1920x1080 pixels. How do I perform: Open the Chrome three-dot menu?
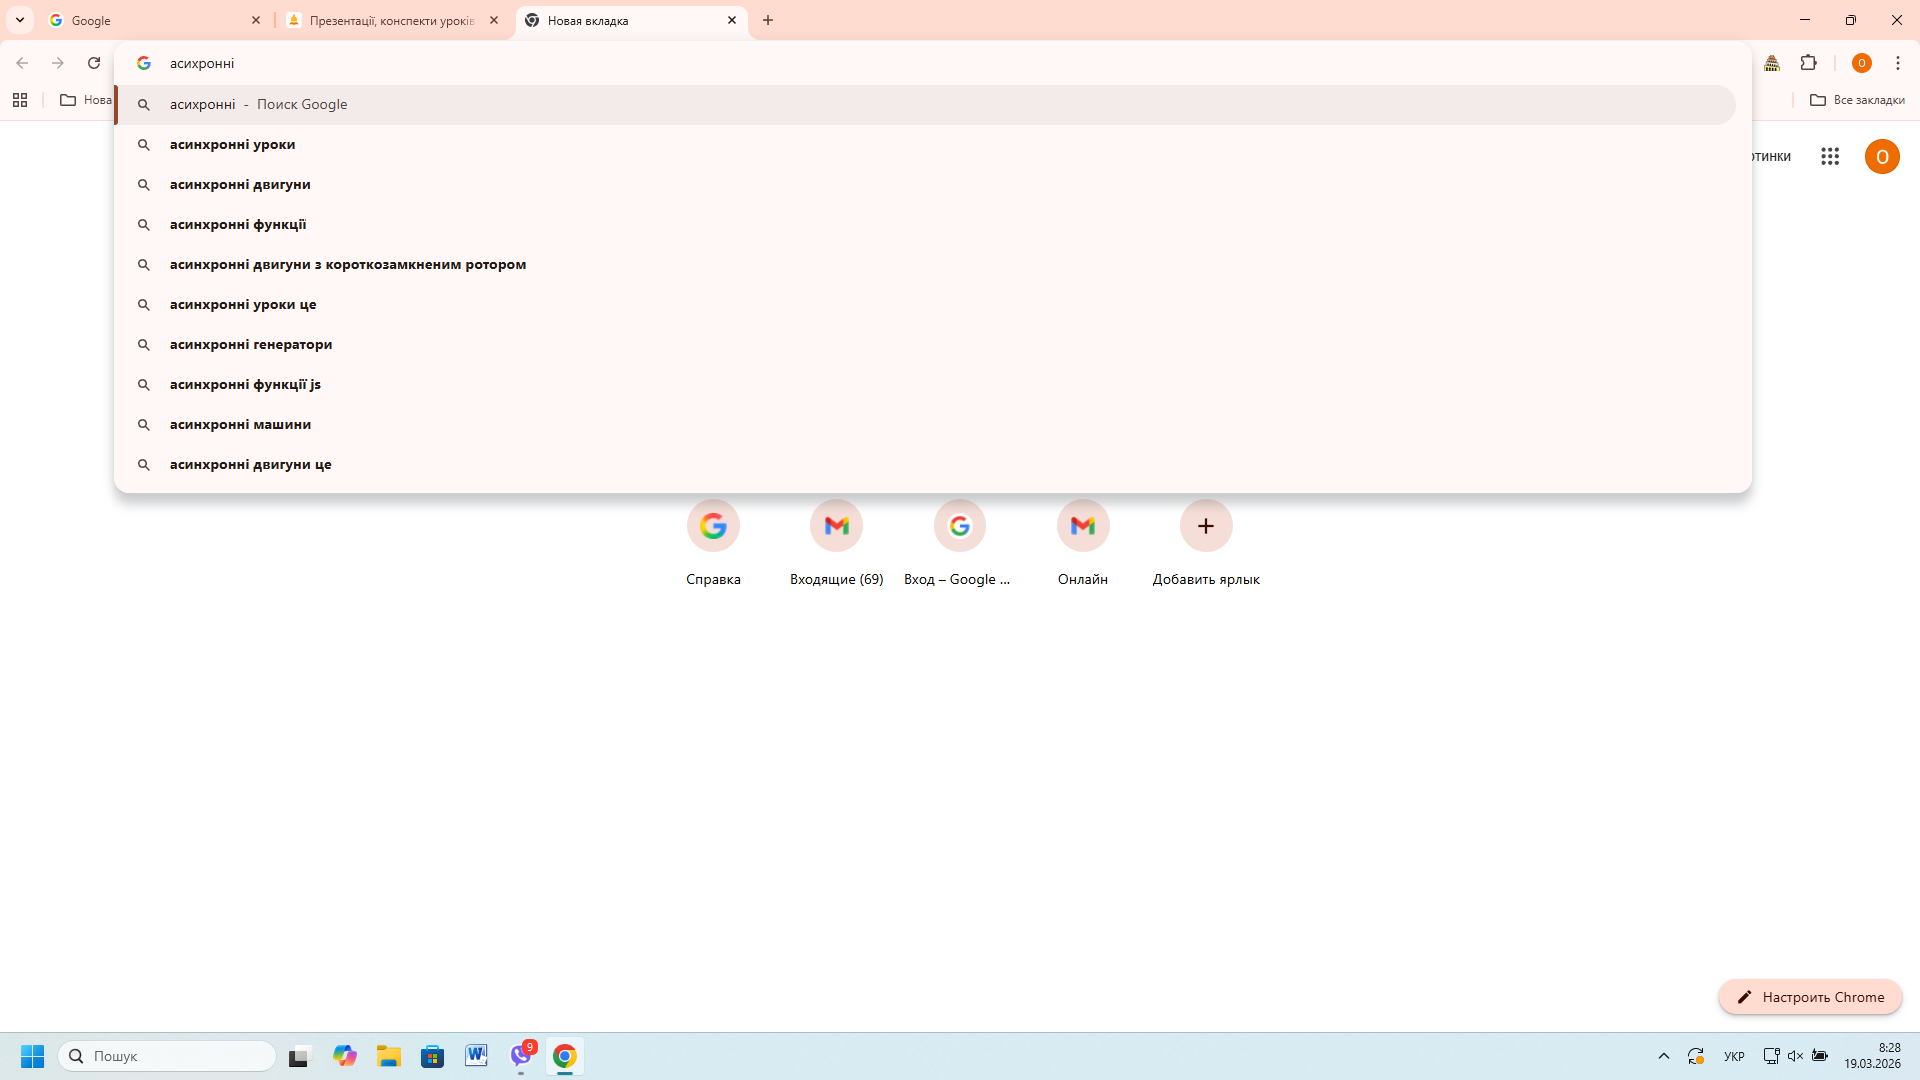coord(1897,63)
